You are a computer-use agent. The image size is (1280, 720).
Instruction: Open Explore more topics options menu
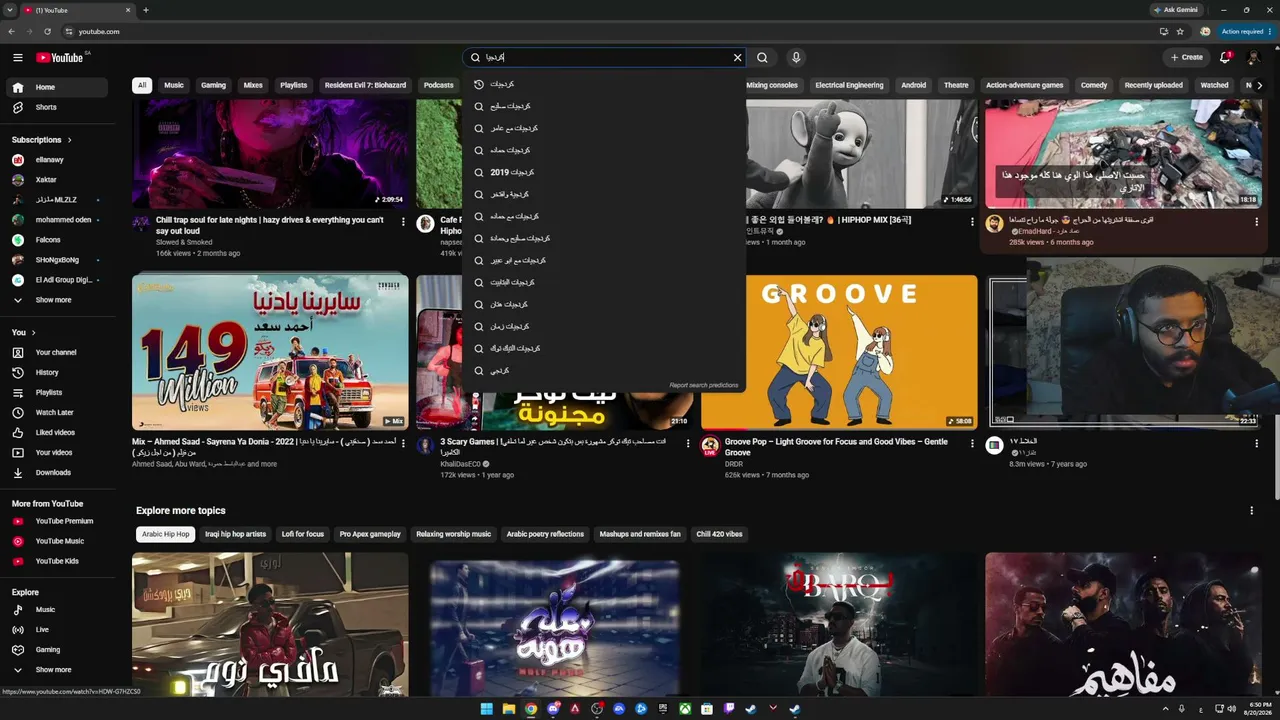click(1251, 511)
